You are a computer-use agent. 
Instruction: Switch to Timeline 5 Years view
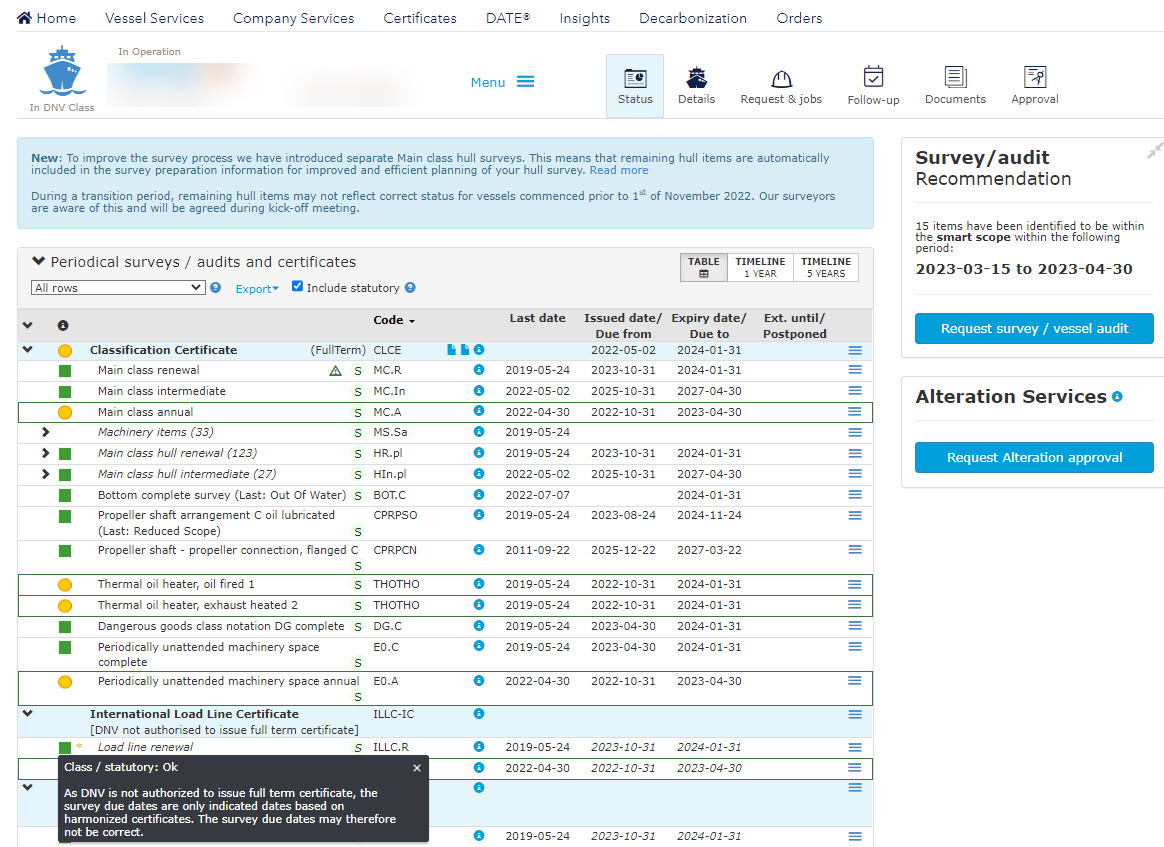coord(825,267)
